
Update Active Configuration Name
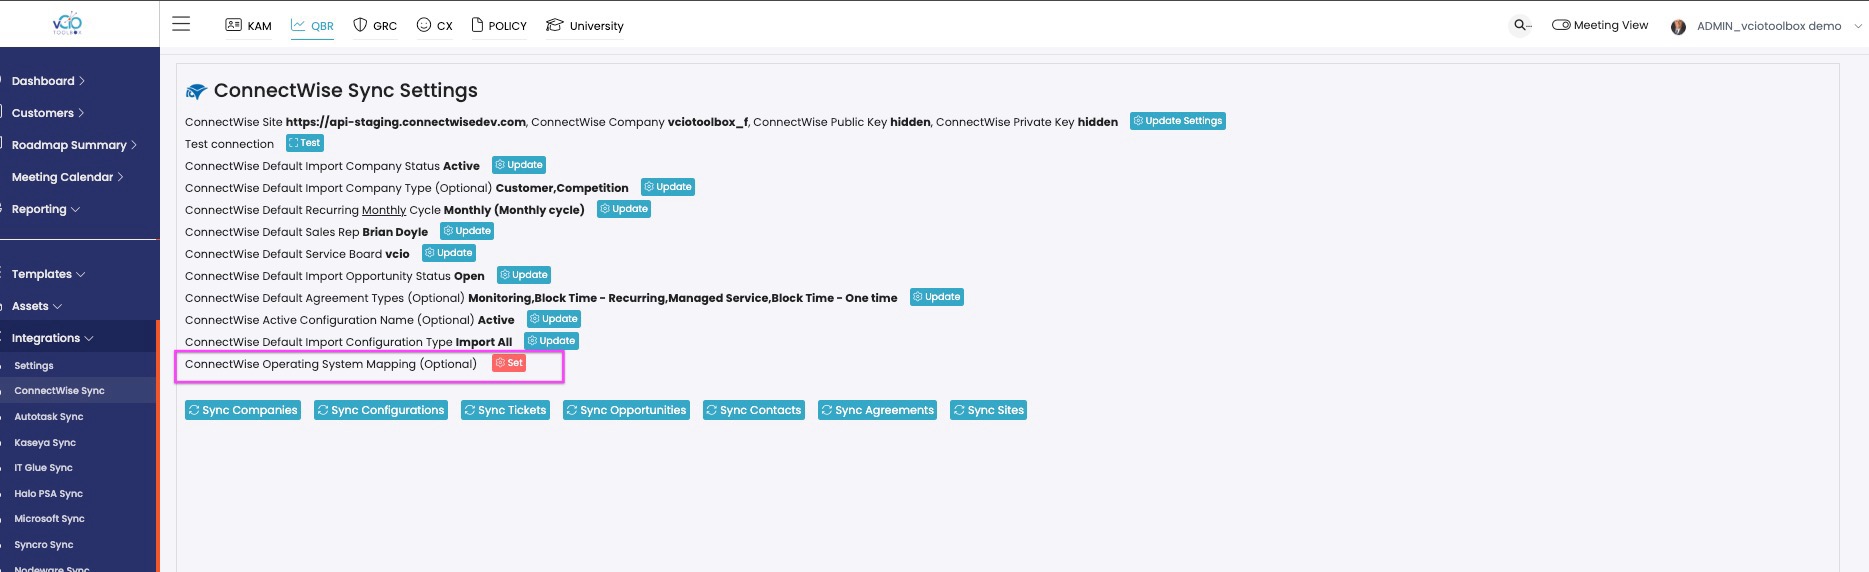click(x=554, y=319)
